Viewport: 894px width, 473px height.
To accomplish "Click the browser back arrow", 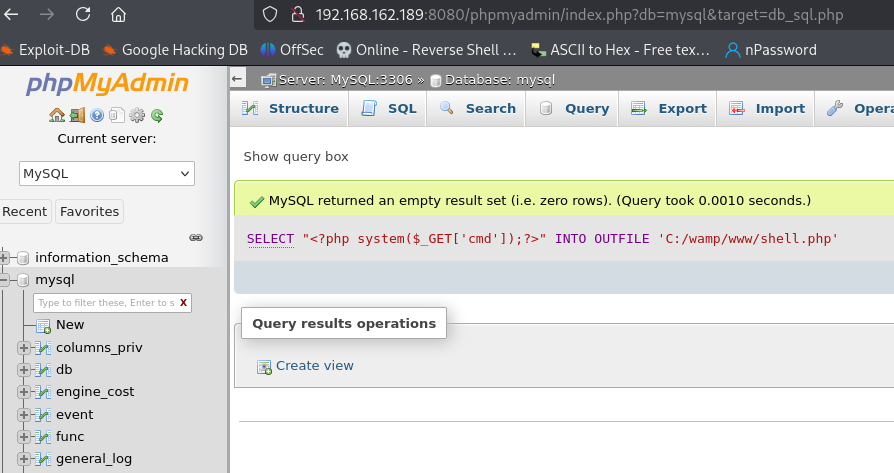I will tap(11, 14).
